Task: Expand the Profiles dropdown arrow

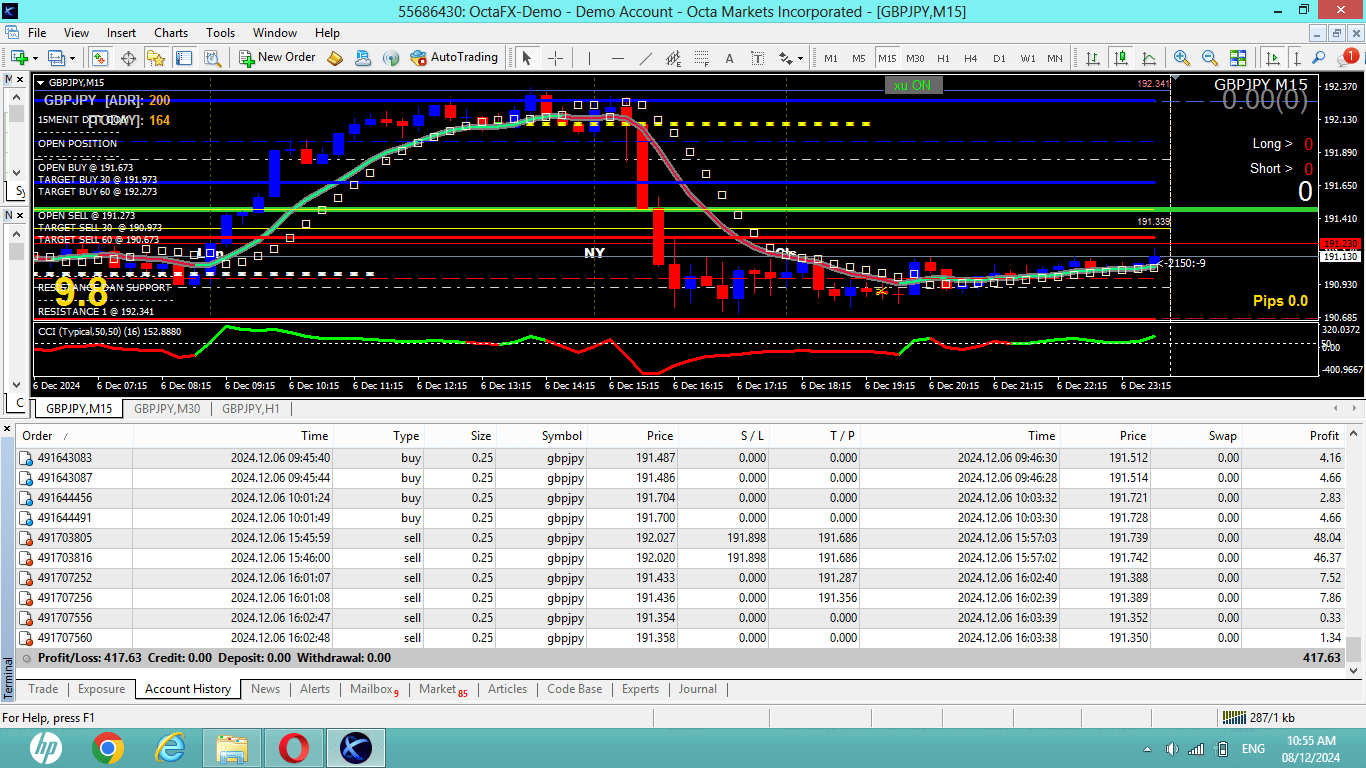Action: click(x=72, y=58)
